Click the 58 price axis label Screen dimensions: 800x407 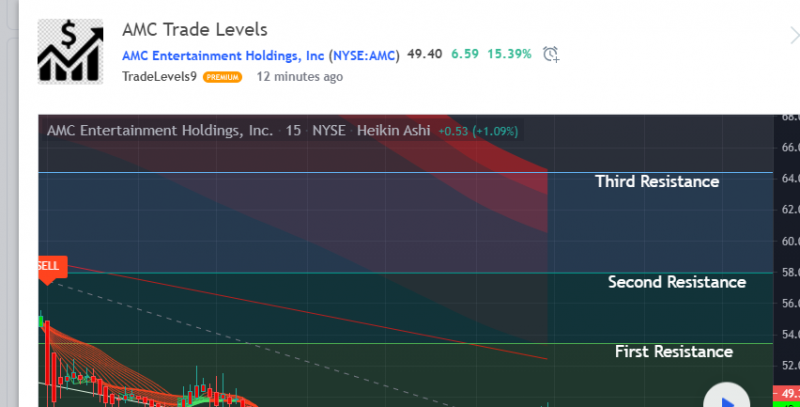tap(790, 272)
